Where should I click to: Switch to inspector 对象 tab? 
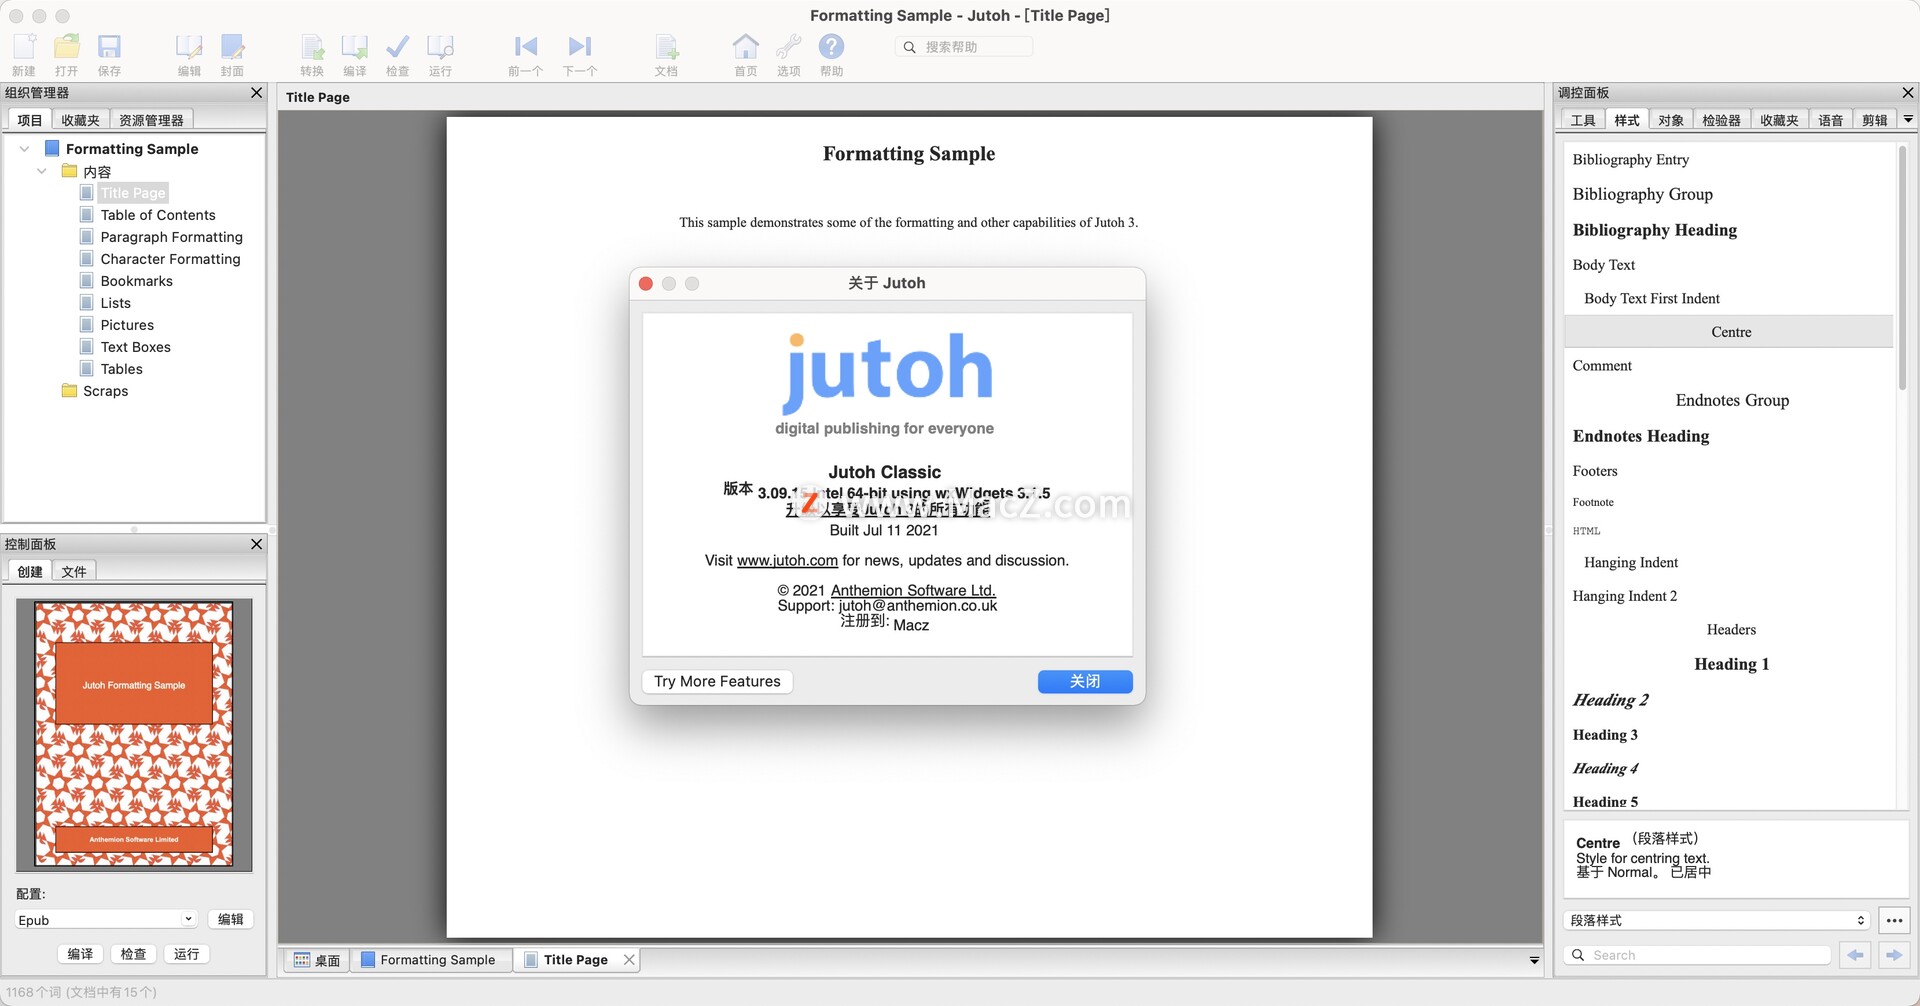1670,120
